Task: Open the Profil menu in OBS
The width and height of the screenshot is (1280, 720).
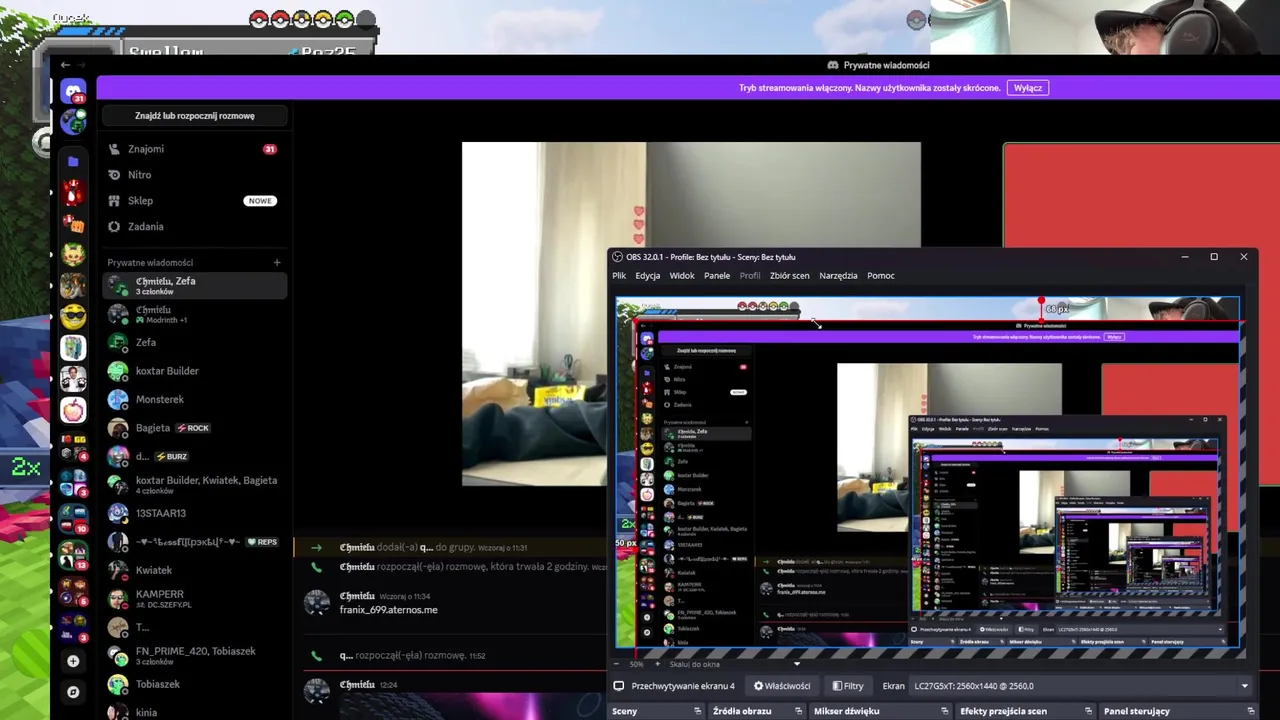Action: (750, 276)
